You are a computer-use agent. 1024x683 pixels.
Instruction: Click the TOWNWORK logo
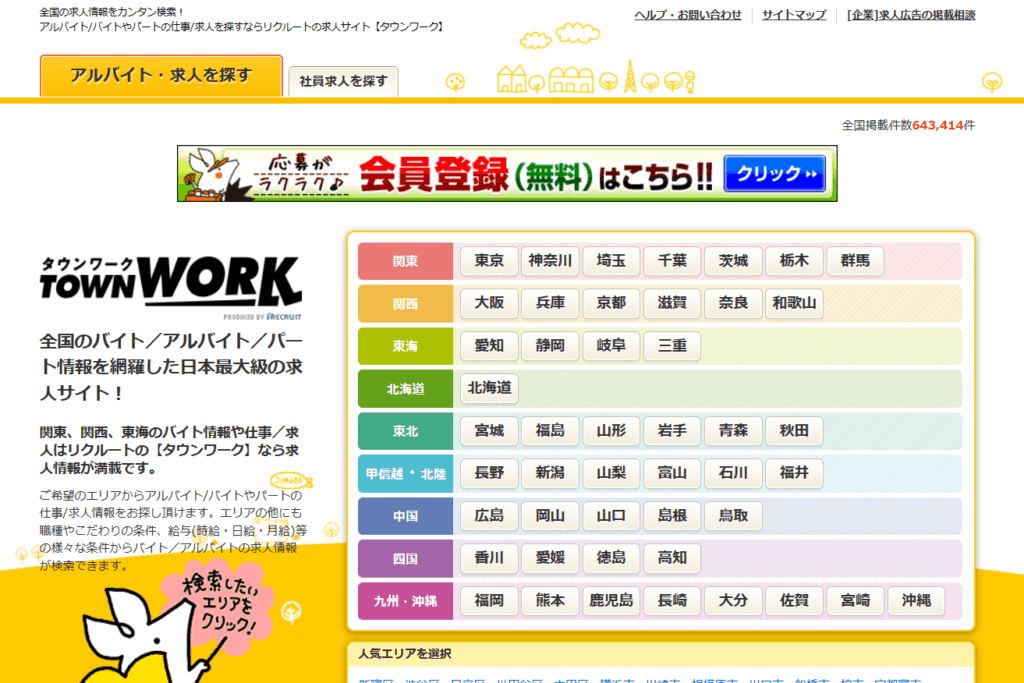click(170, 288)
